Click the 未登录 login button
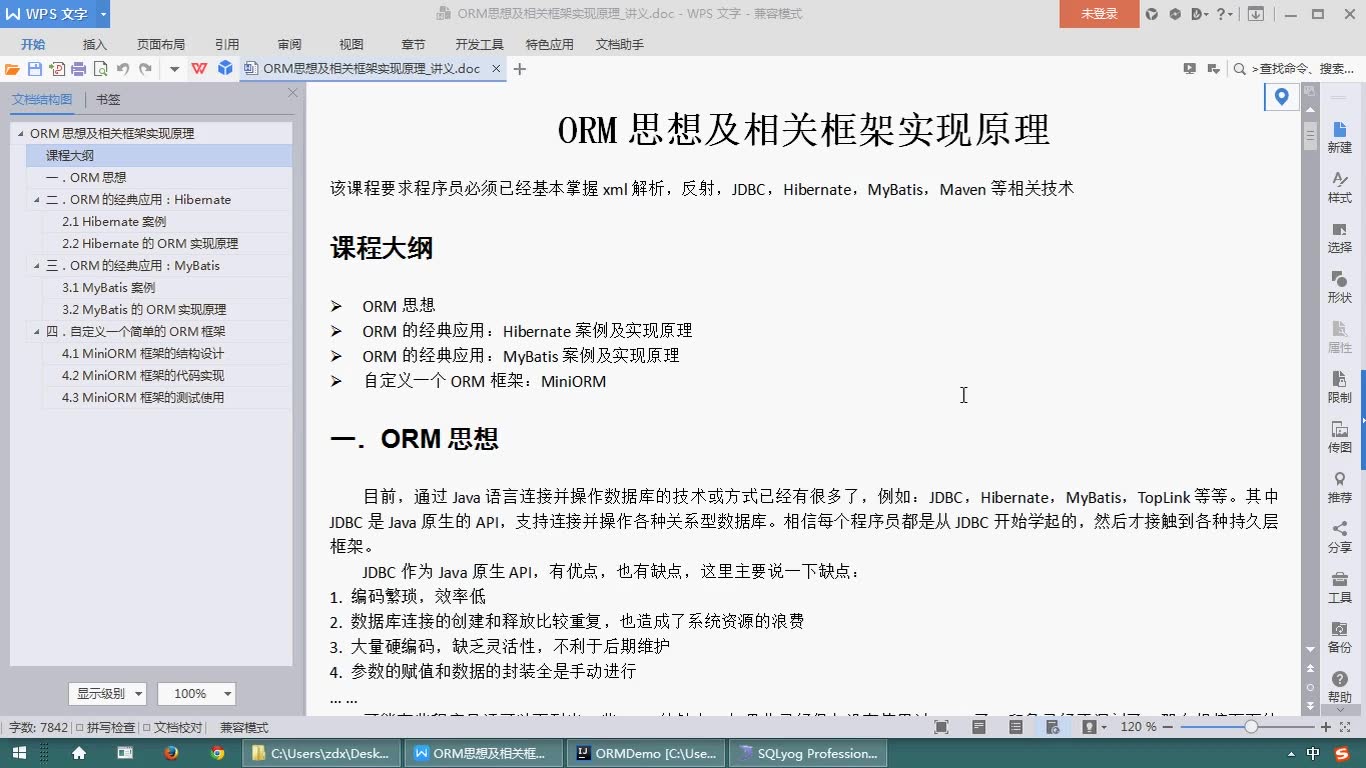 click(1099, 14)
